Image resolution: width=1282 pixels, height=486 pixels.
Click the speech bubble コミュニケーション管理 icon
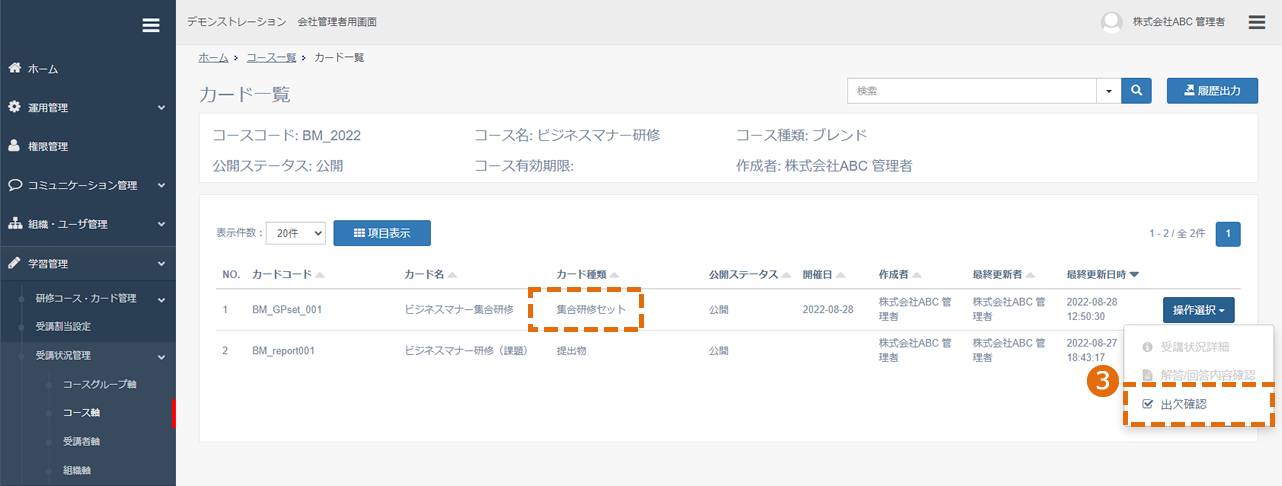tap(14, 185)
